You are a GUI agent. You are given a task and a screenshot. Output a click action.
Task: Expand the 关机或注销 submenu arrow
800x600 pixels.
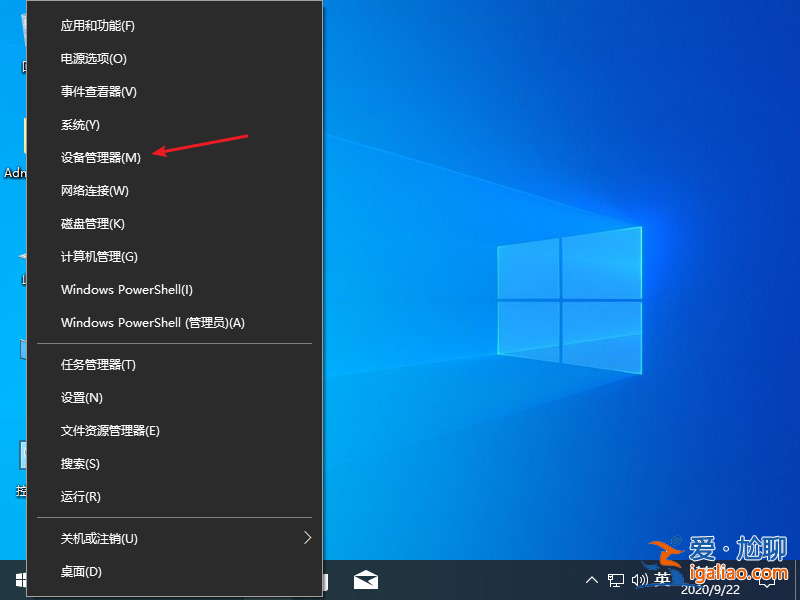point(308,538)
